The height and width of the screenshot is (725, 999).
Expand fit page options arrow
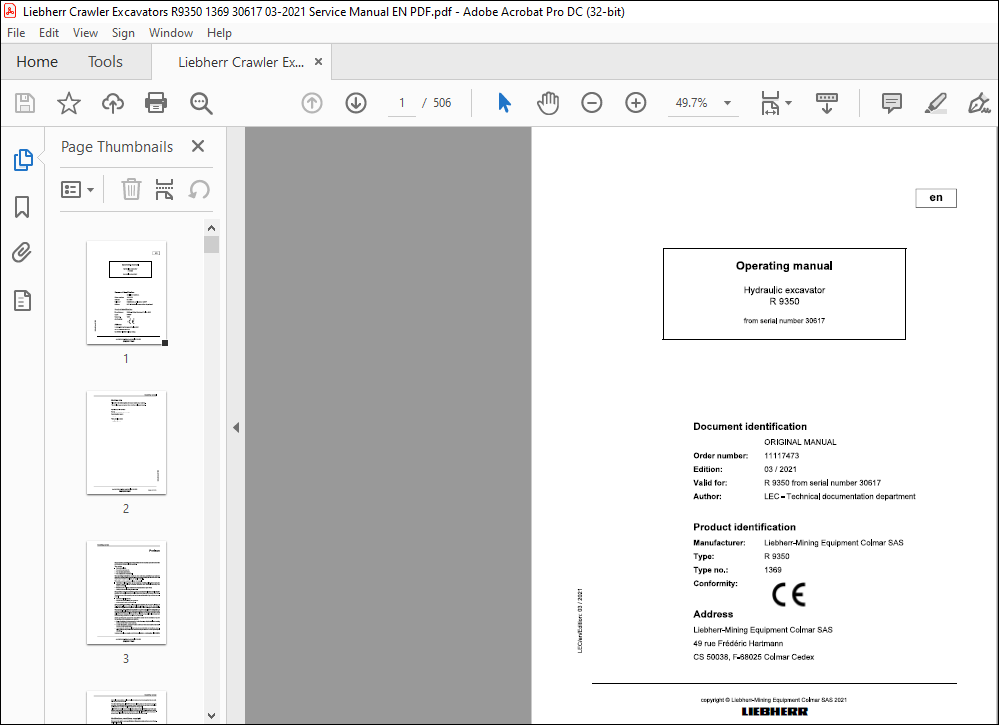(x=788, y=103)
